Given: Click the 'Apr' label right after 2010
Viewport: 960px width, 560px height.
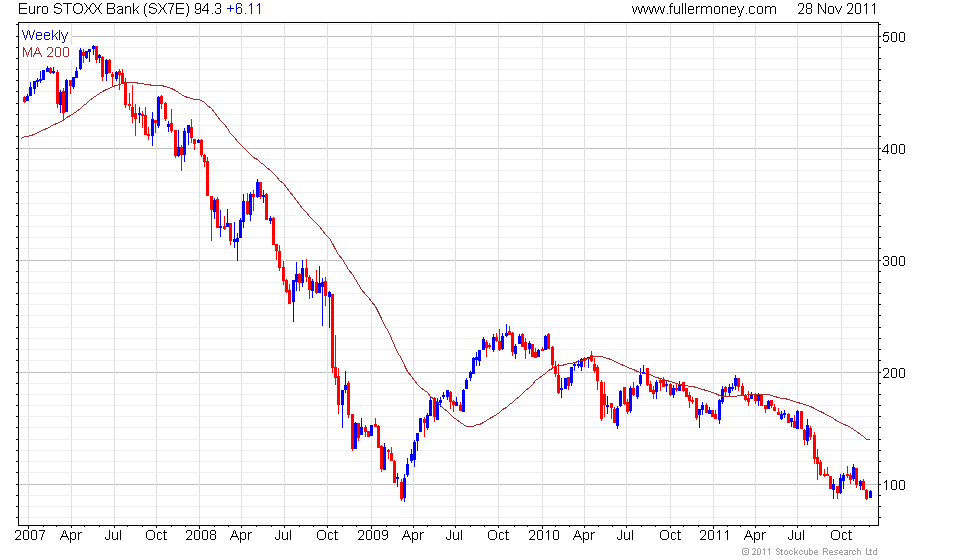Looking at the screenshot, I should (583, 536).
